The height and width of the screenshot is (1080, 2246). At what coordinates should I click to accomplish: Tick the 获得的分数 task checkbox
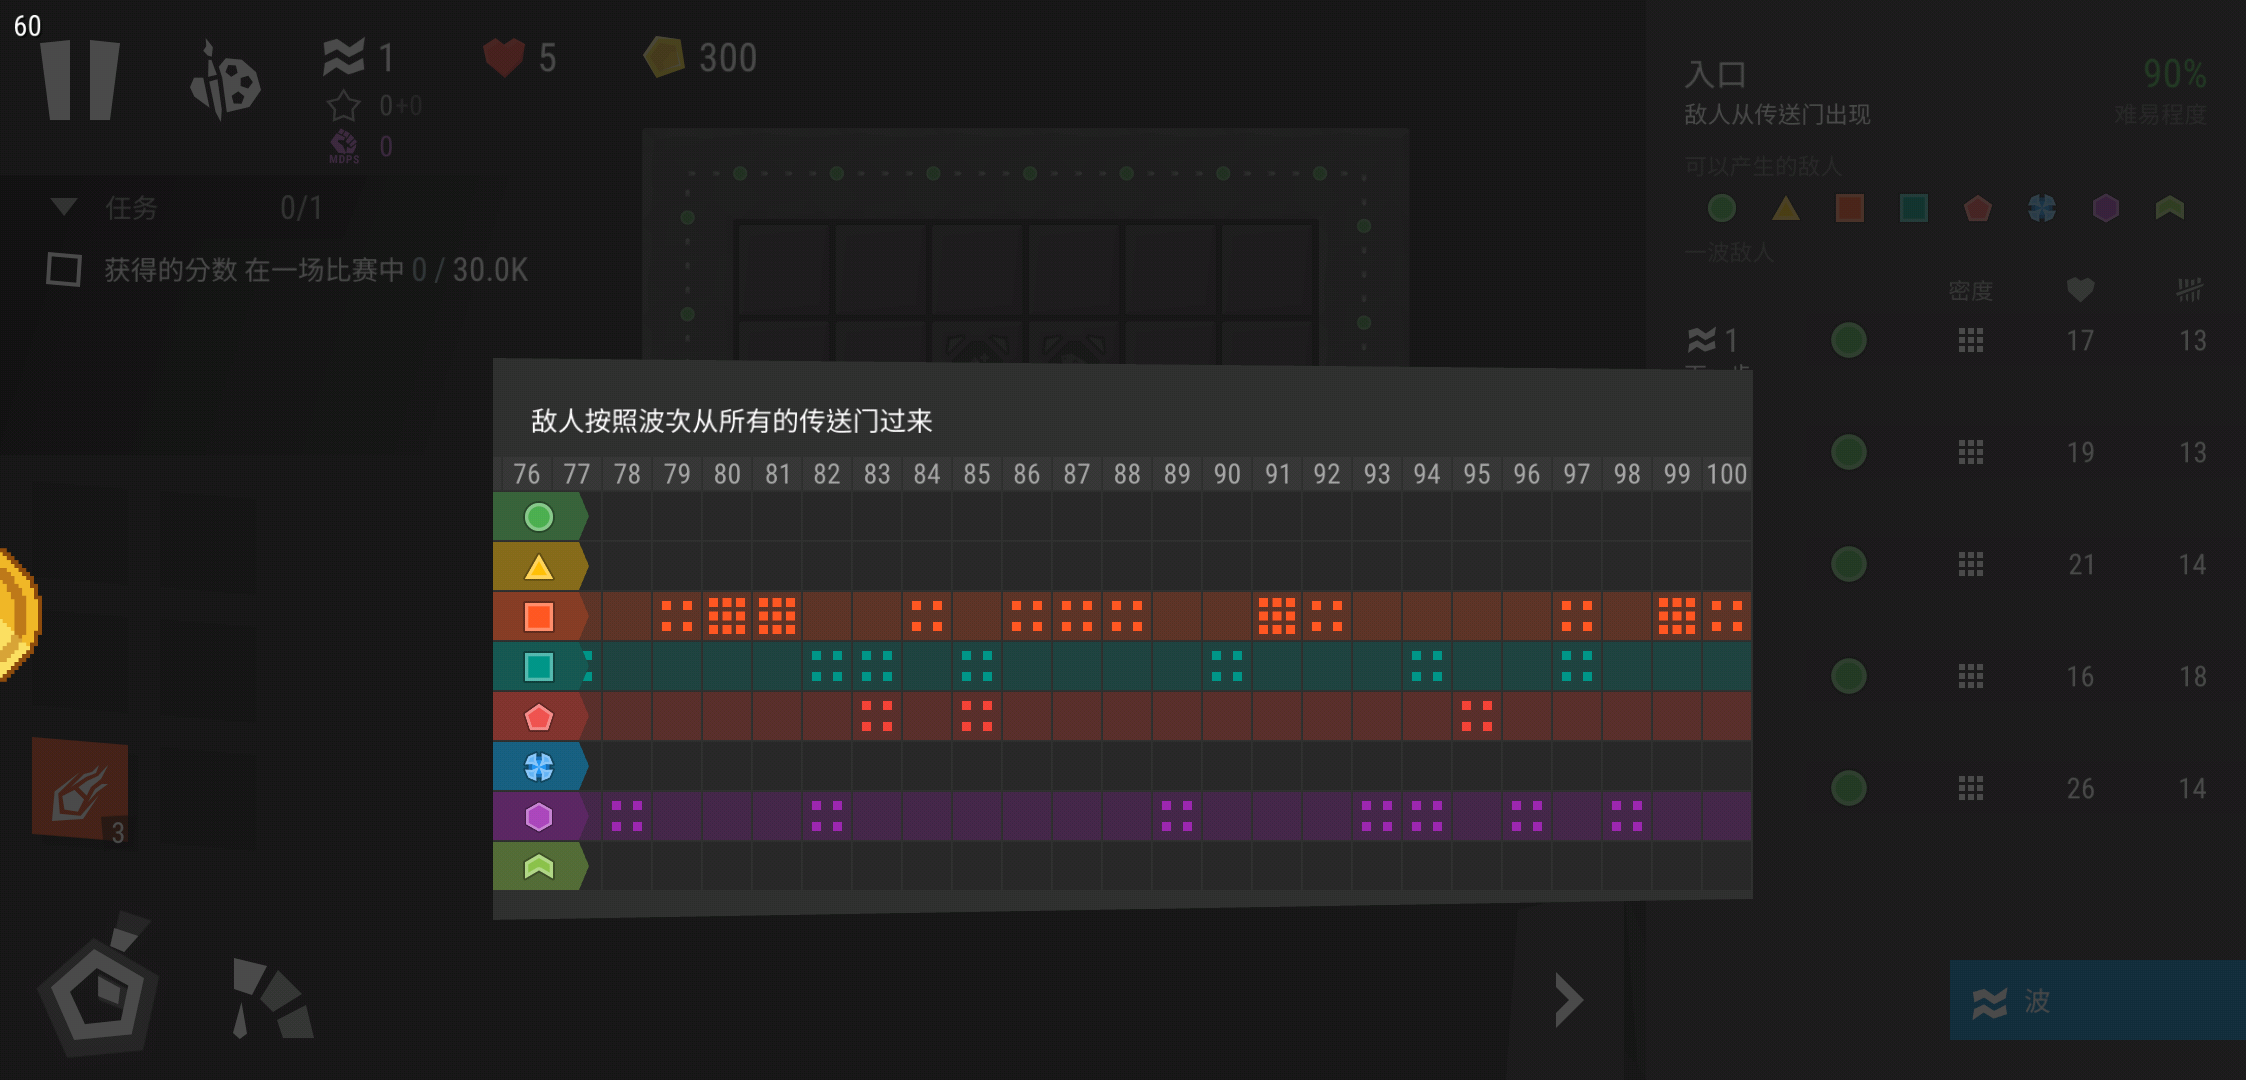[64, 269]
